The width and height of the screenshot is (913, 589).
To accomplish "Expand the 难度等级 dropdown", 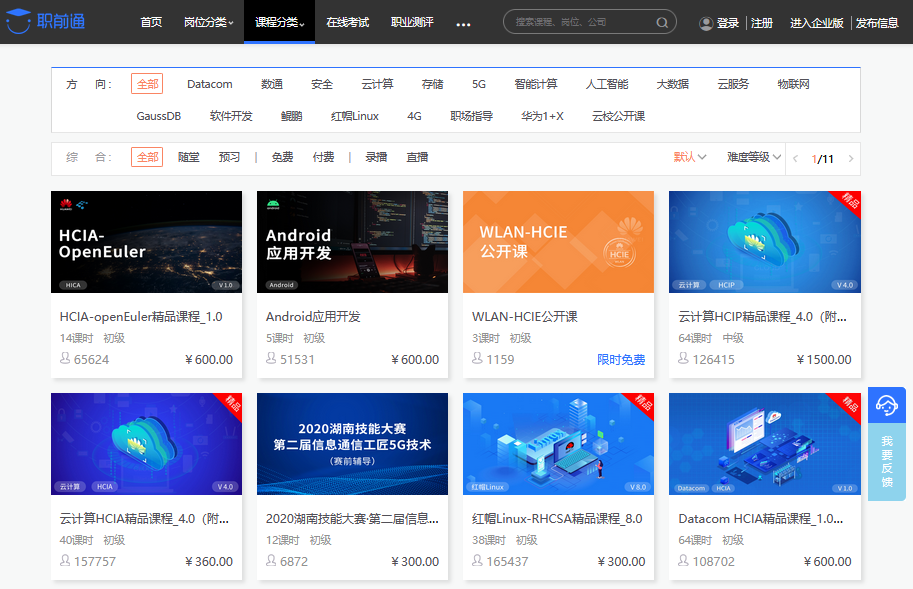I will [x=753, y=157].
